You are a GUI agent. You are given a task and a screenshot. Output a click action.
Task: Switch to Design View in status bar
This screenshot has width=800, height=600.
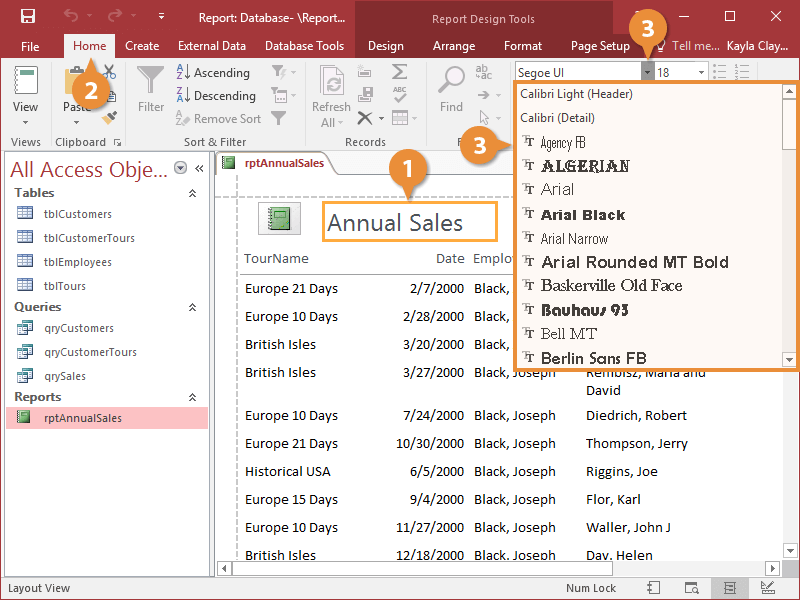767,588
